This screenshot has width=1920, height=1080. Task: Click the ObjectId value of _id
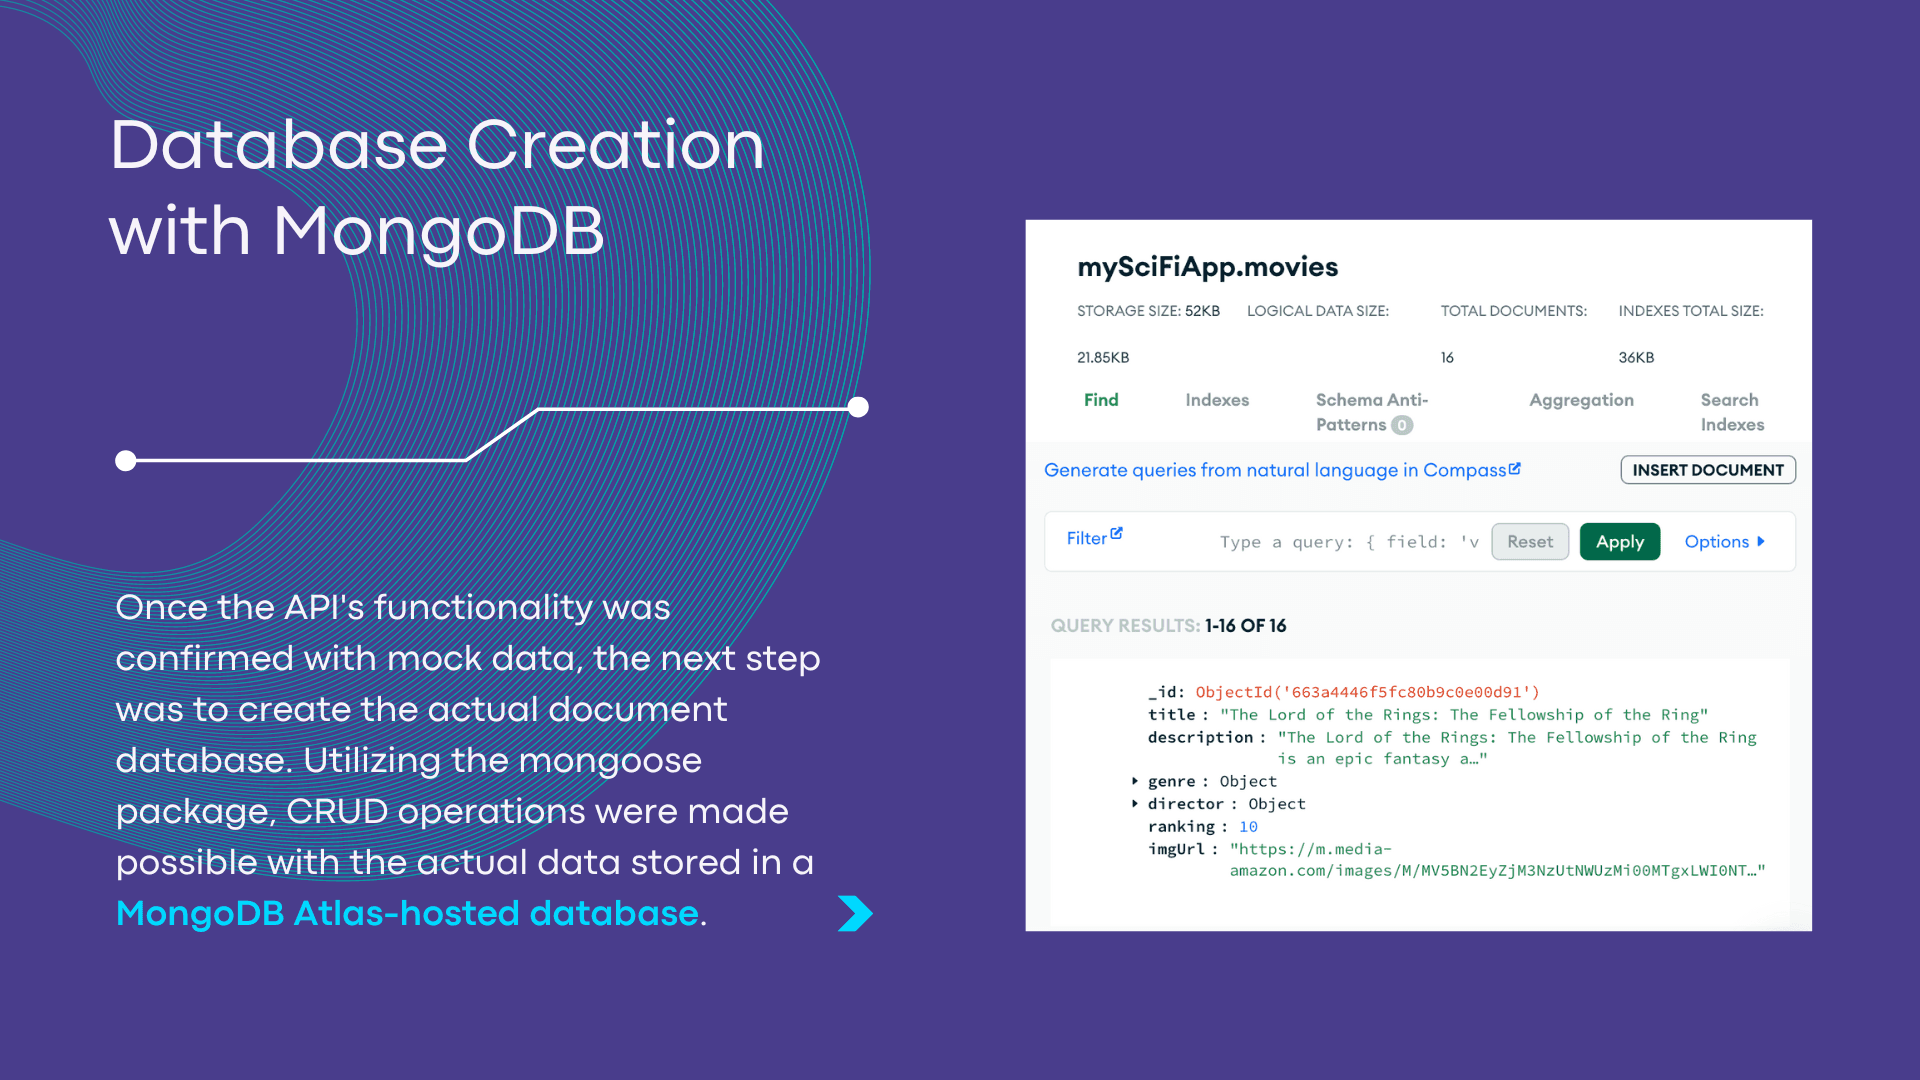[1367, 692]
